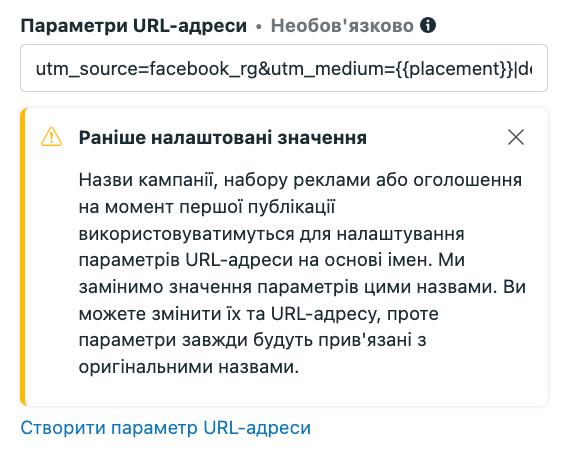This screenshot has width=566, height=476.
Task: Click the warning line starting Назви кампанії
Action: [x=300, y=180]
